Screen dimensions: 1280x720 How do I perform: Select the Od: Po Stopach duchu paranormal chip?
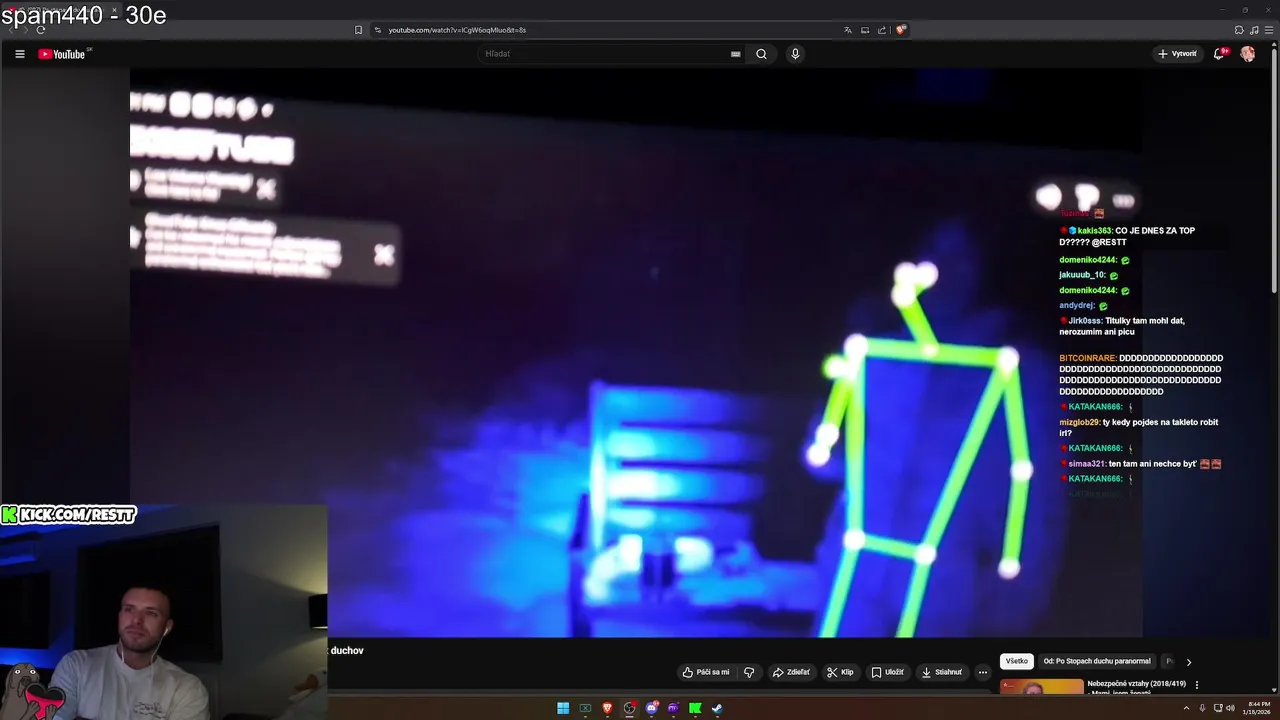[x=1097, y=661]
